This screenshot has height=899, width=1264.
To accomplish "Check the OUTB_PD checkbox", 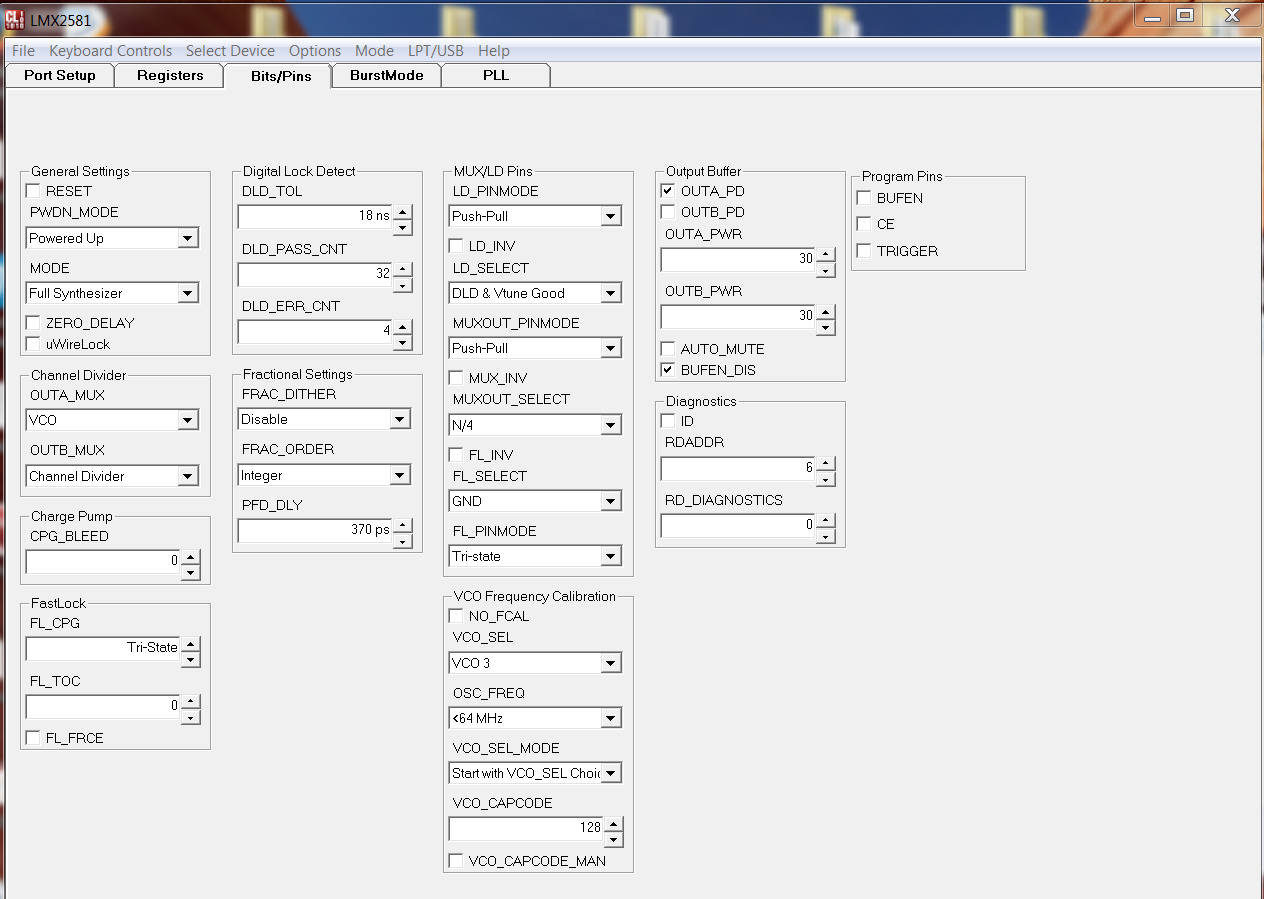I will [x=668, y=212].
